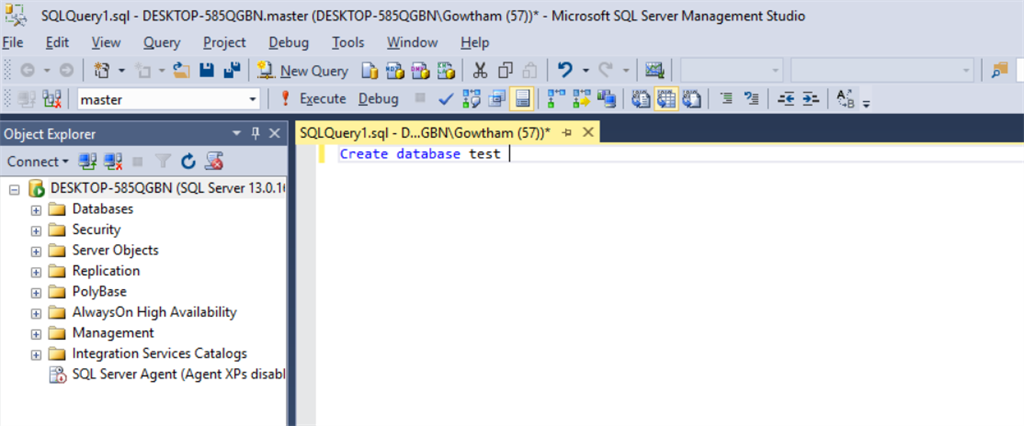Click the Copy icon in the toolbar
Viewport: 1024px width, 426px height.
505,71
